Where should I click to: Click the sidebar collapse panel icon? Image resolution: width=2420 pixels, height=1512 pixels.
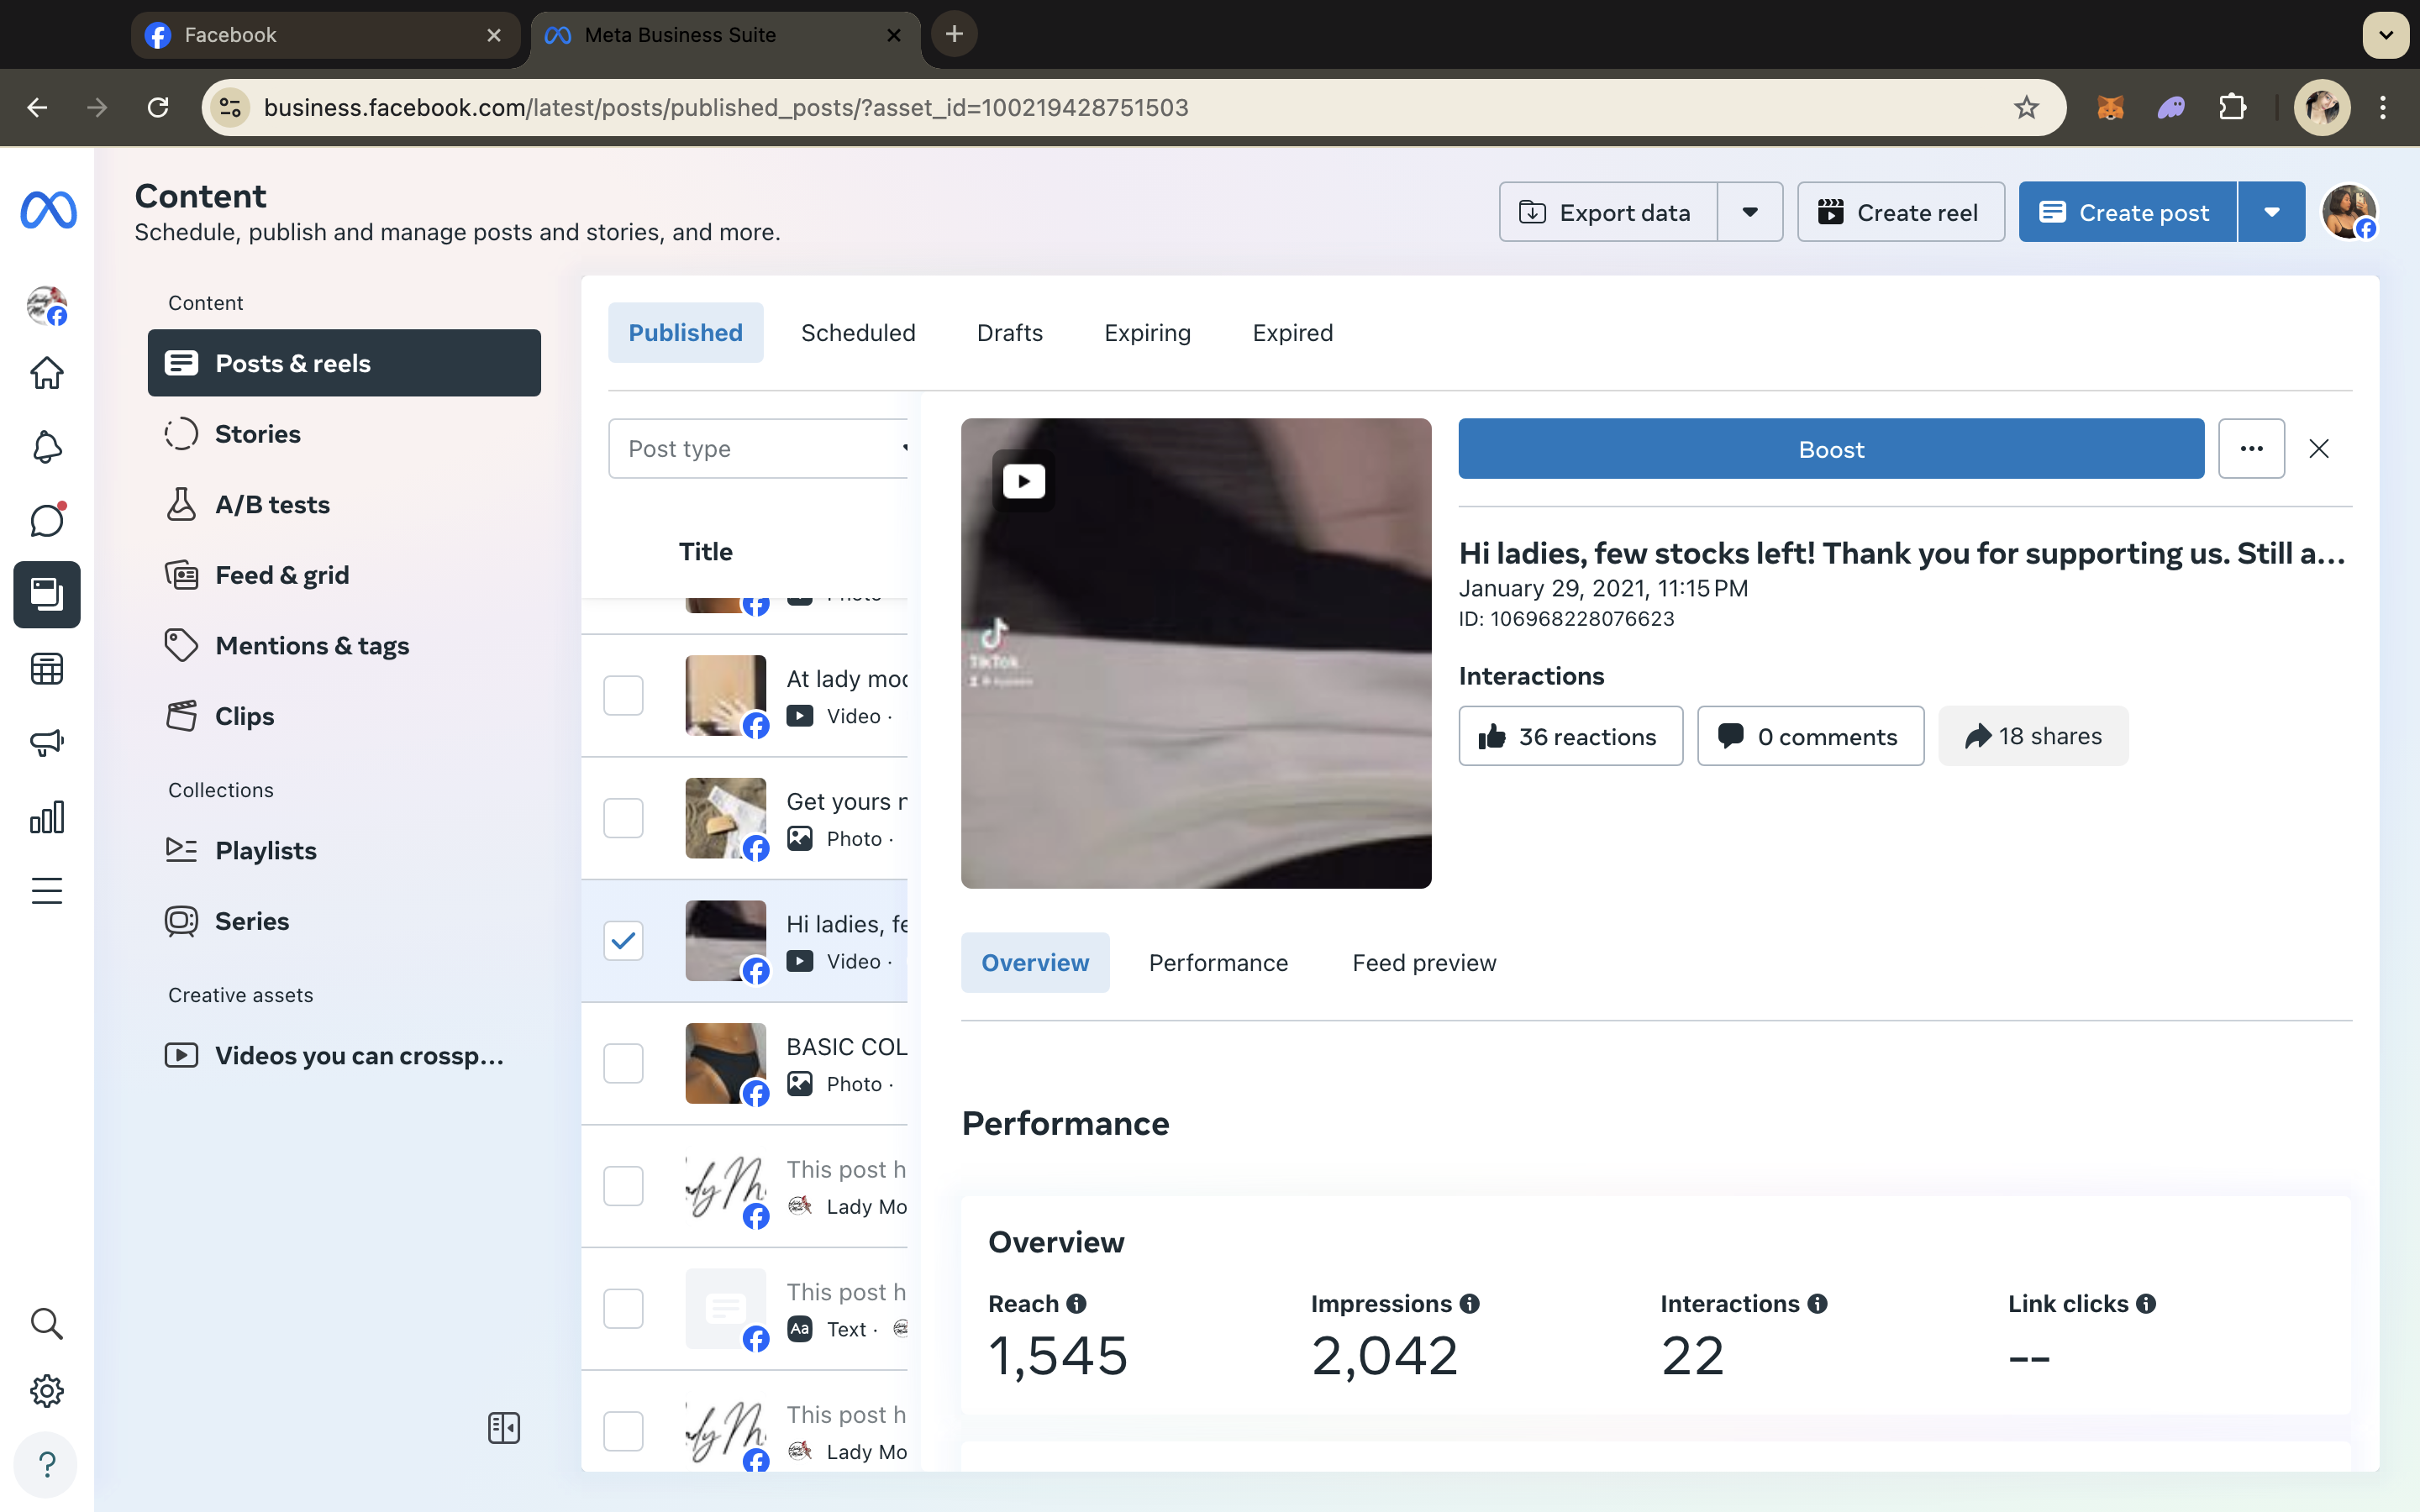504,1428
